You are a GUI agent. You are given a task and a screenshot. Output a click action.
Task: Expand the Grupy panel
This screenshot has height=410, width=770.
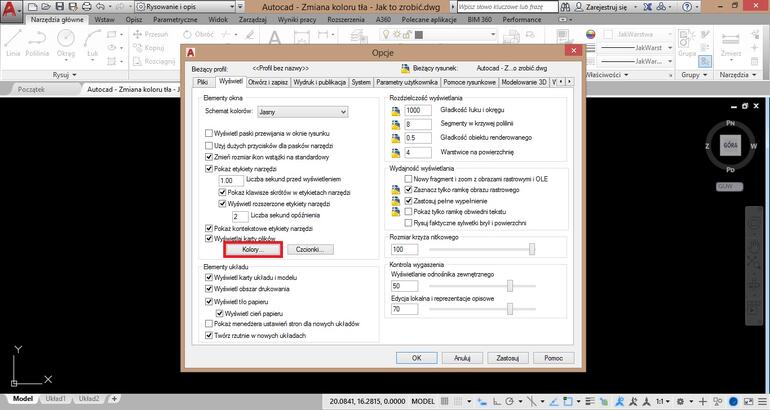(x=694, y=75)
